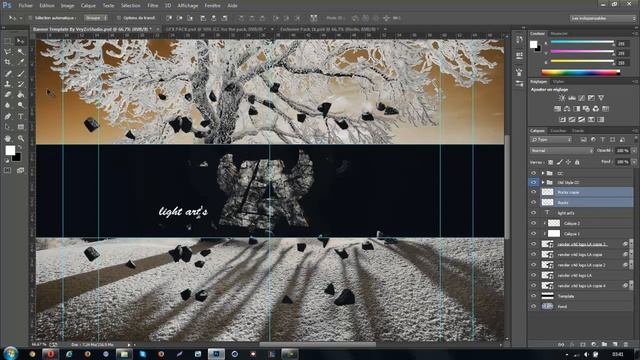Select the Eraser tool
The width and height of the screenshot is (640, 360).
click(8, 95)
